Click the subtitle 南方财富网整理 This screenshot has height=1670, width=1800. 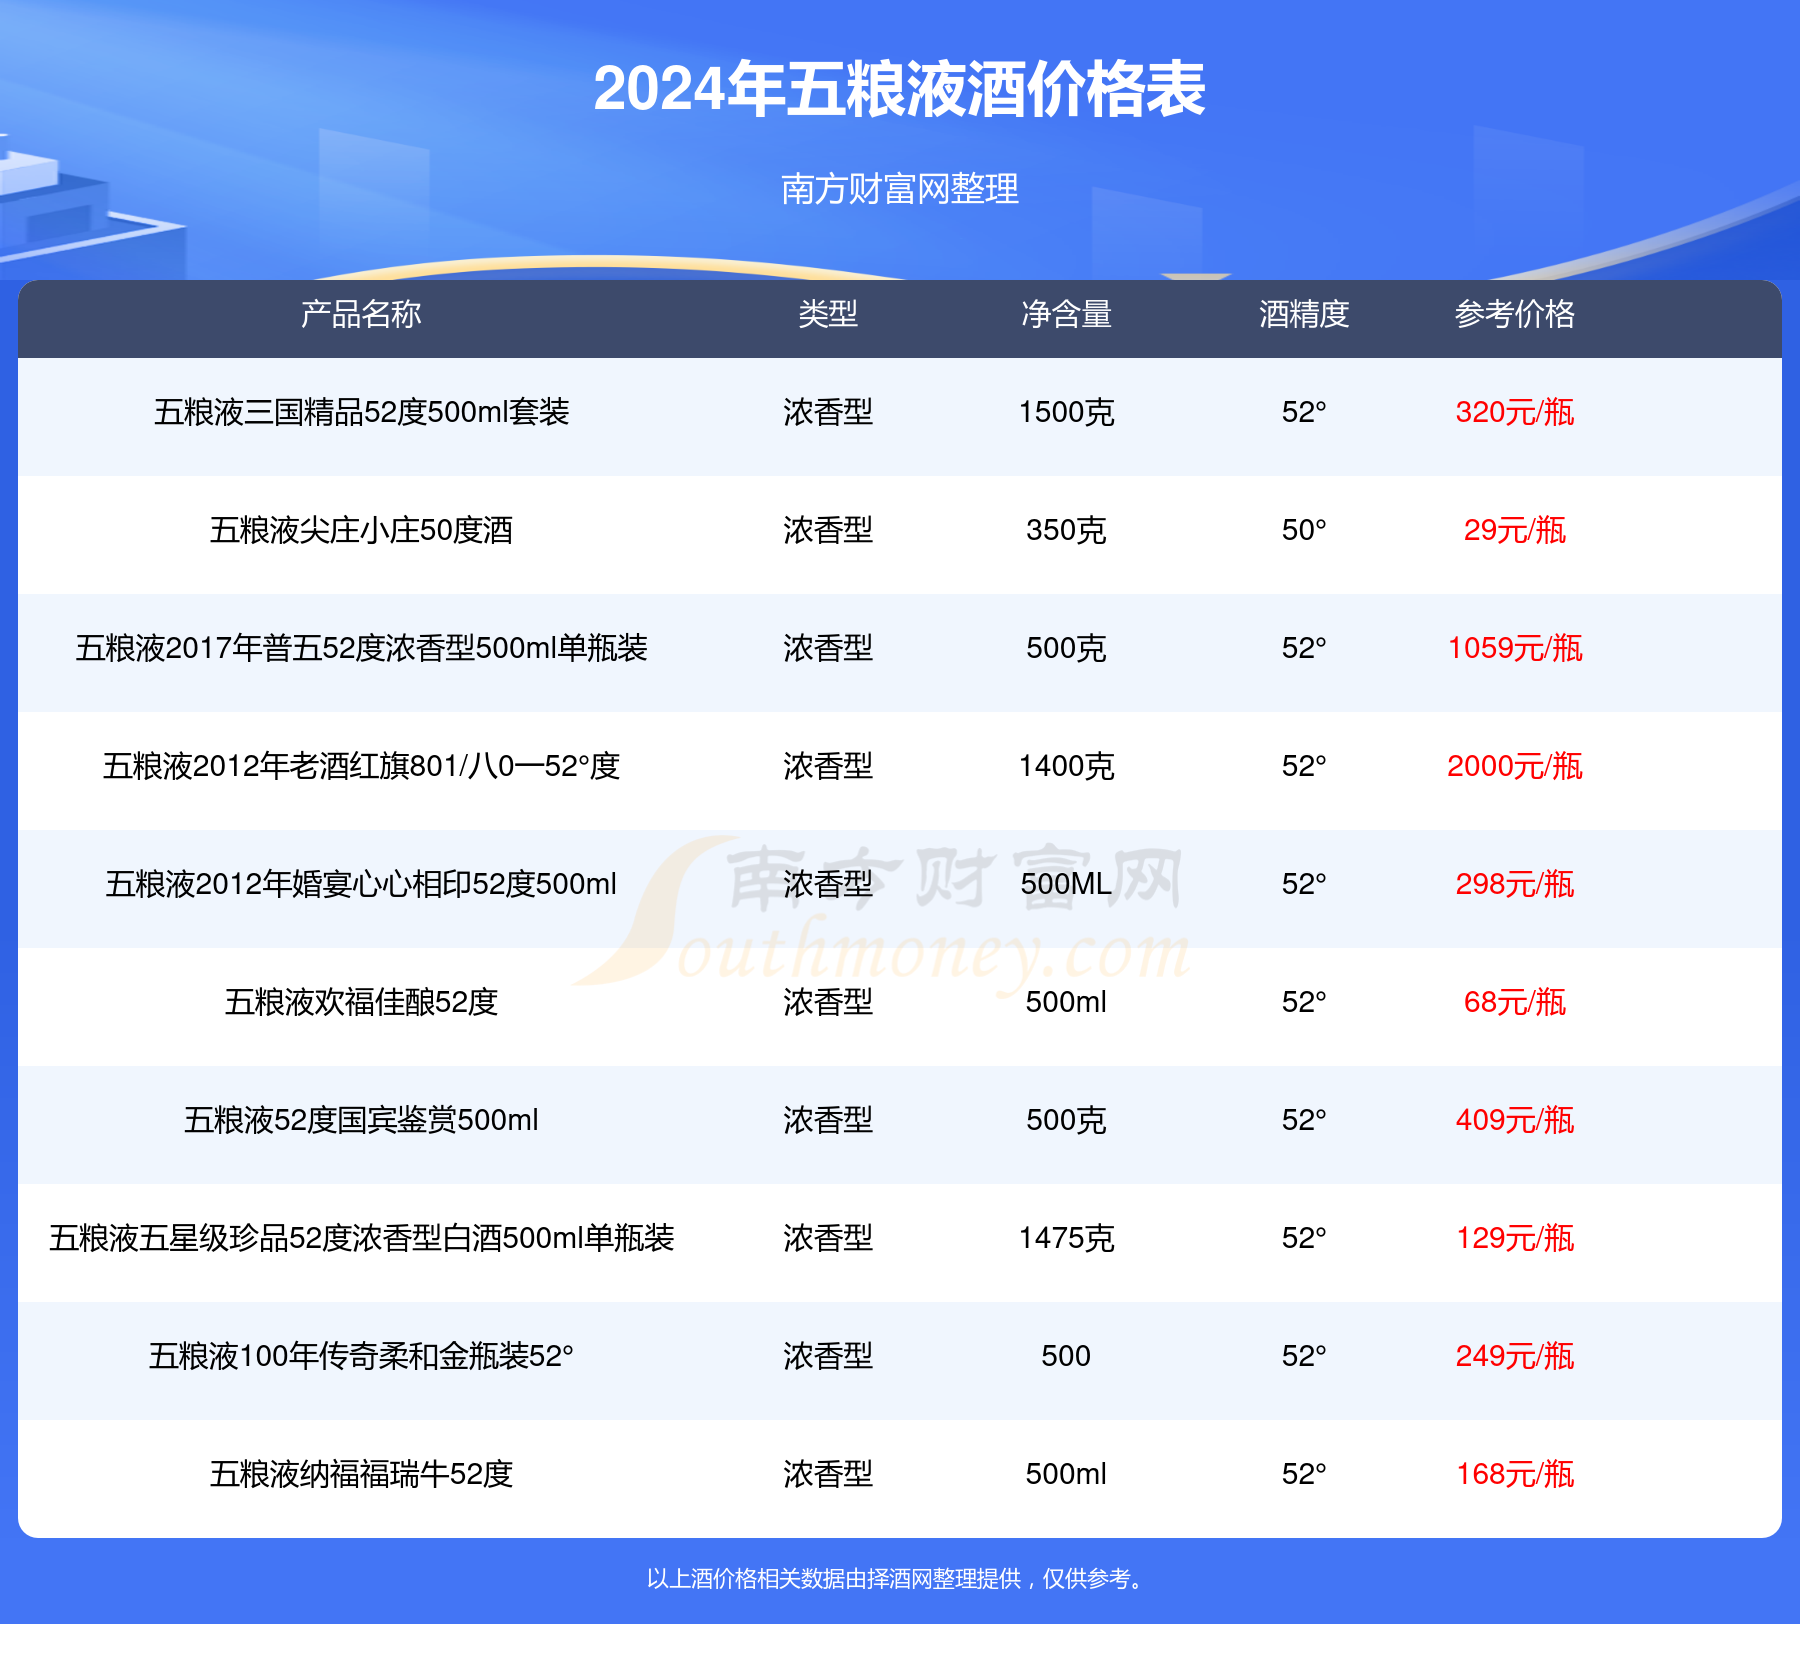point(899,188)
